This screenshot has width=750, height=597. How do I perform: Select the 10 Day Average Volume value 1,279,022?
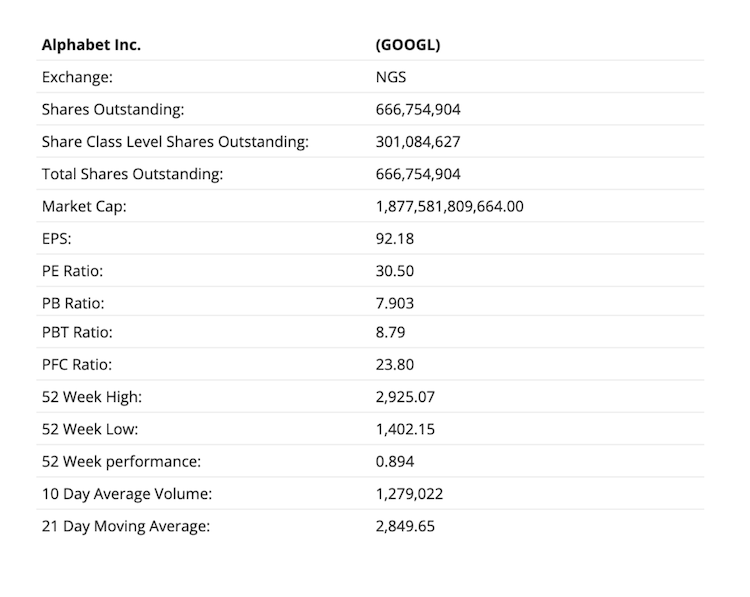coord(409,494)
